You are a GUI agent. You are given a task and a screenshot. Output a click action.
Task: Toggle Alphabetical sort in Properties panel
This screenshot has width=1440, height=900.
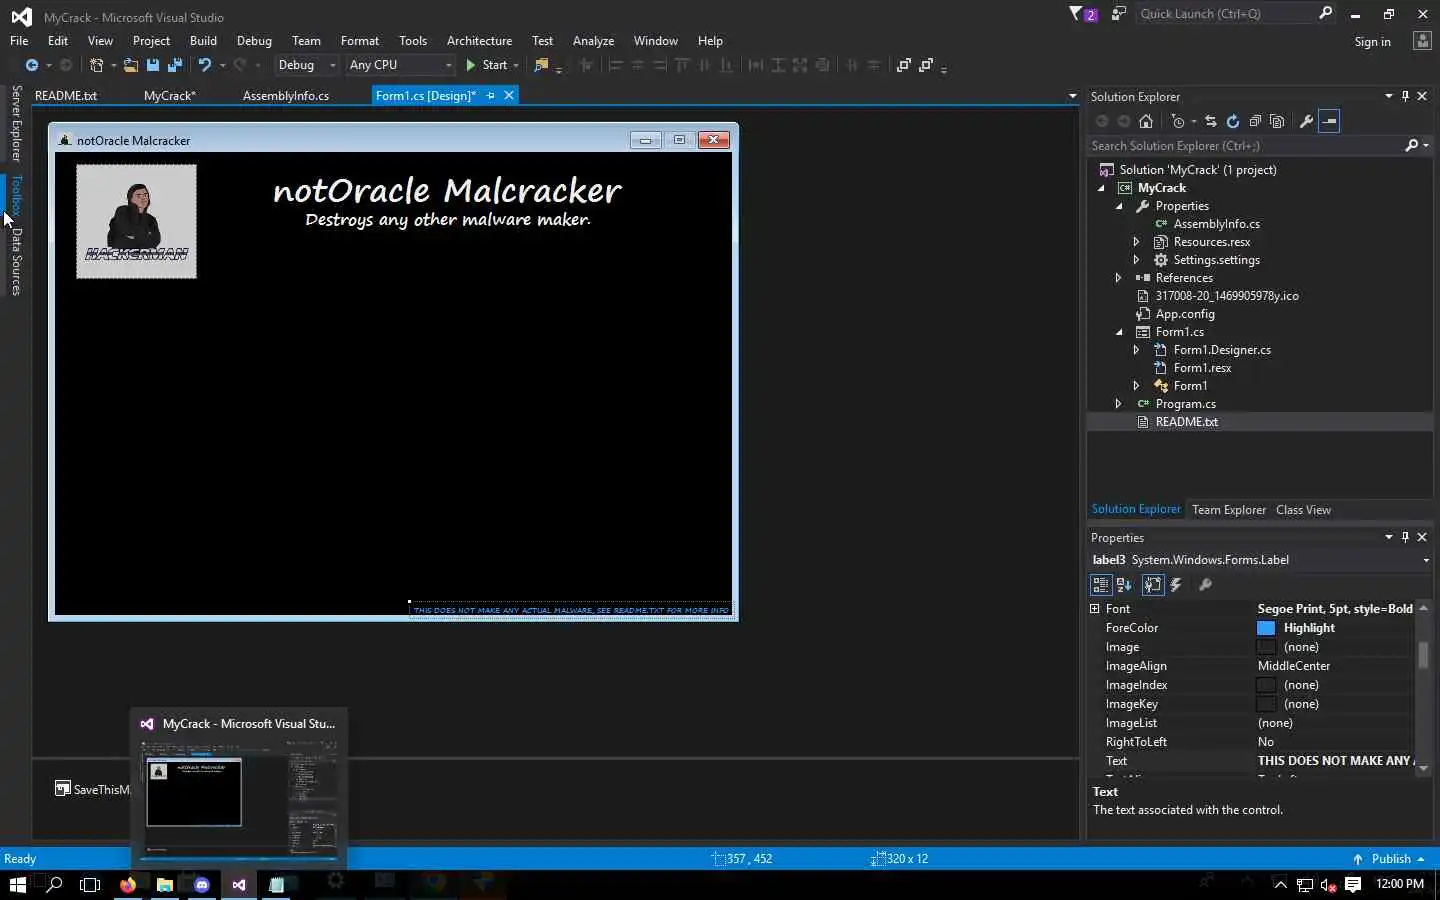point(1124,585)
